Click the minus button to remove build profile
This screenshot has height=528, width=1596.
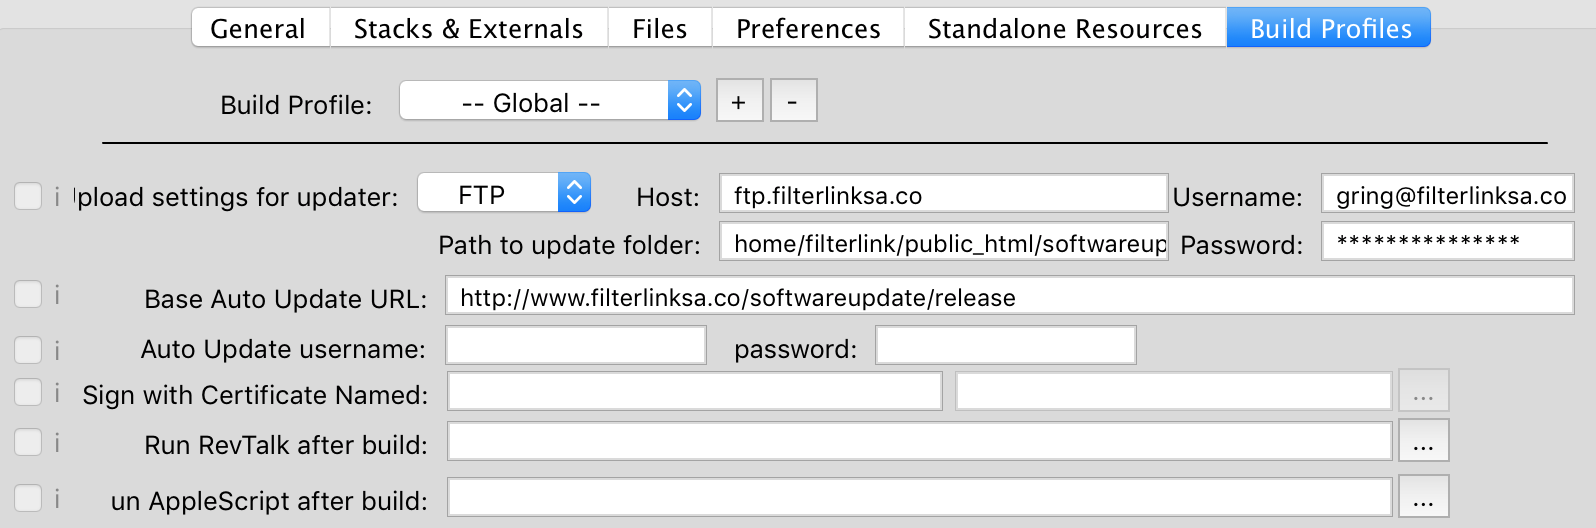click(x=793, y=101)
